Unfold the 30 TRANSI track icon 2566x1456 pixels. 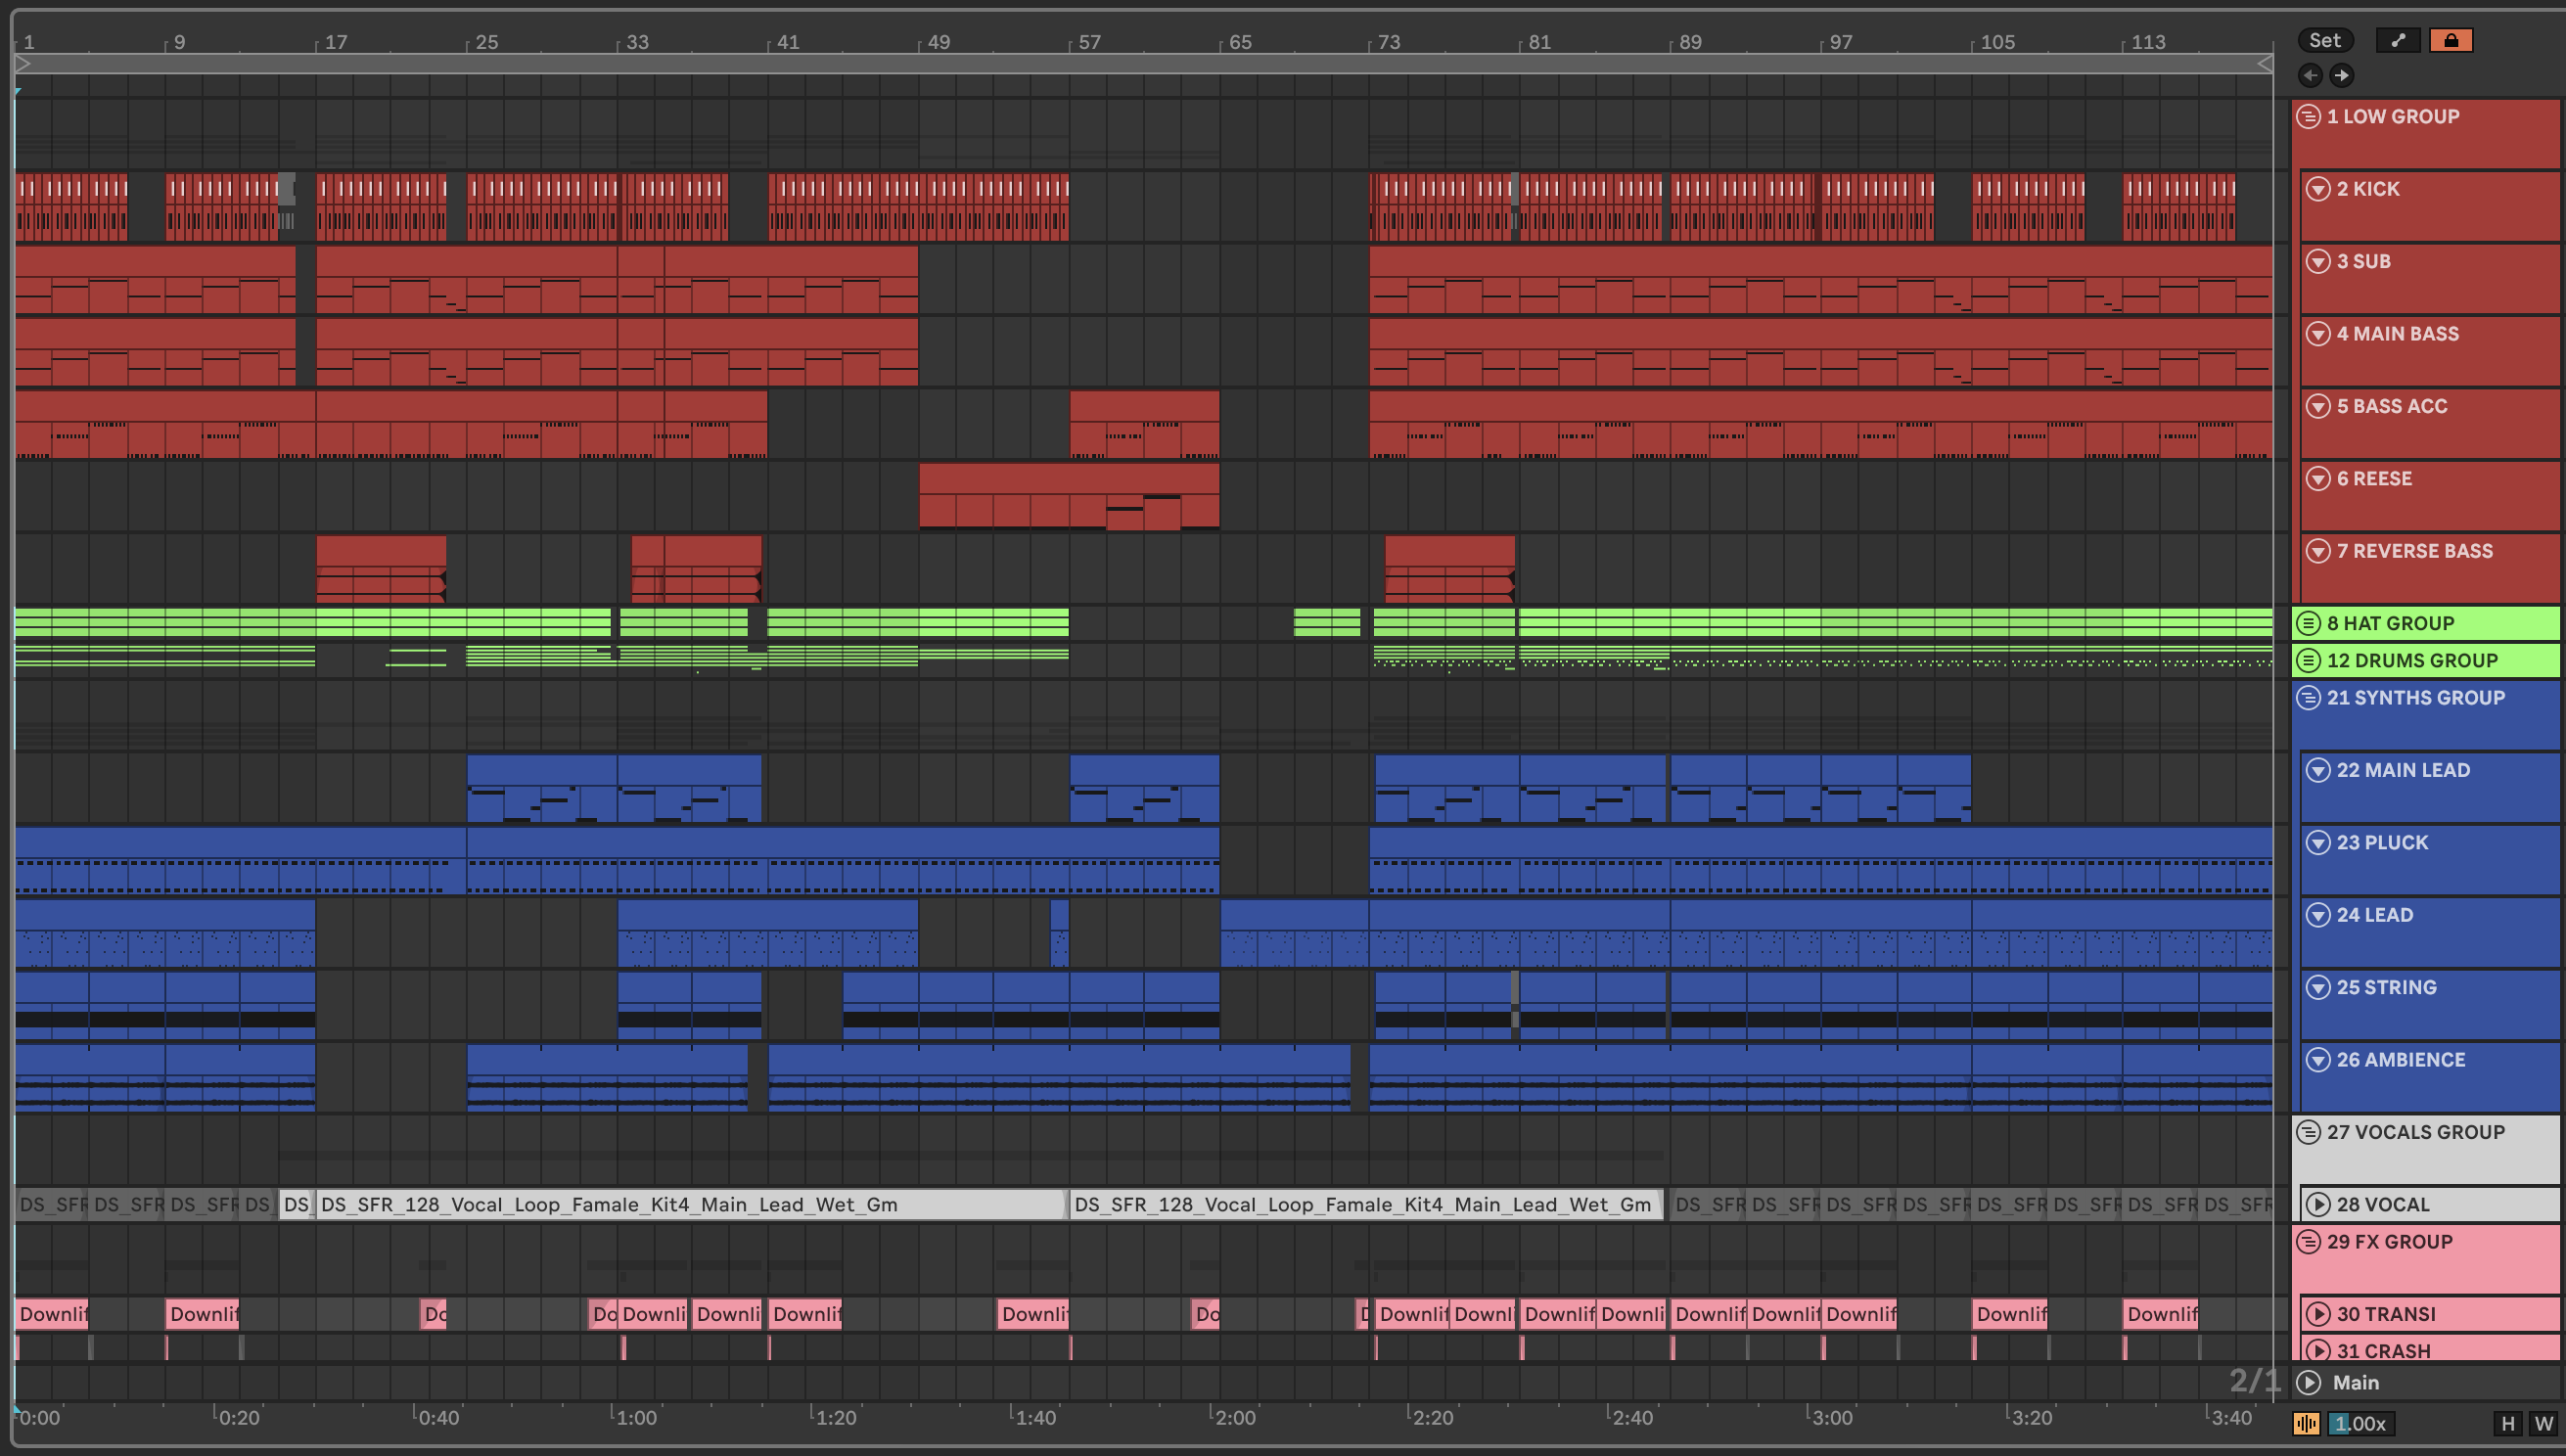point(2318,1314)
